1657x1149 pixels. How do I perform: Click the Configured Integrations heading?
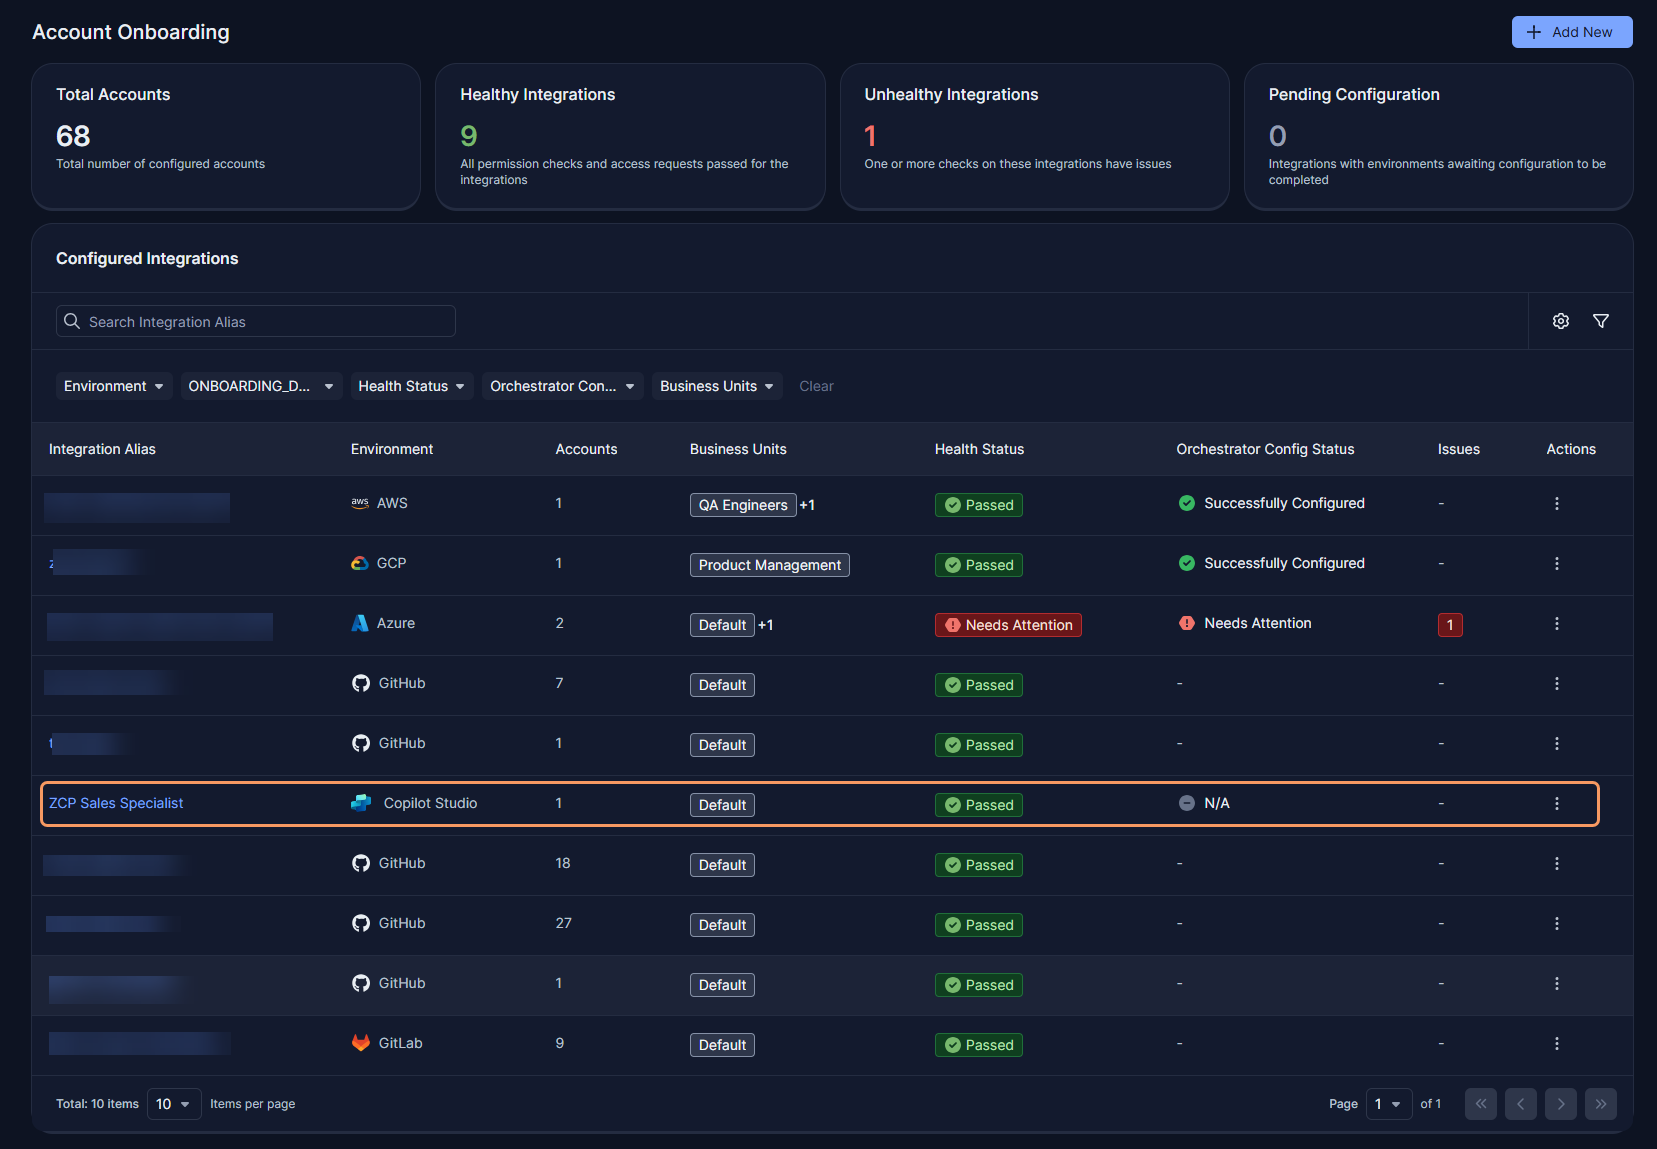[x=147, y=258]
